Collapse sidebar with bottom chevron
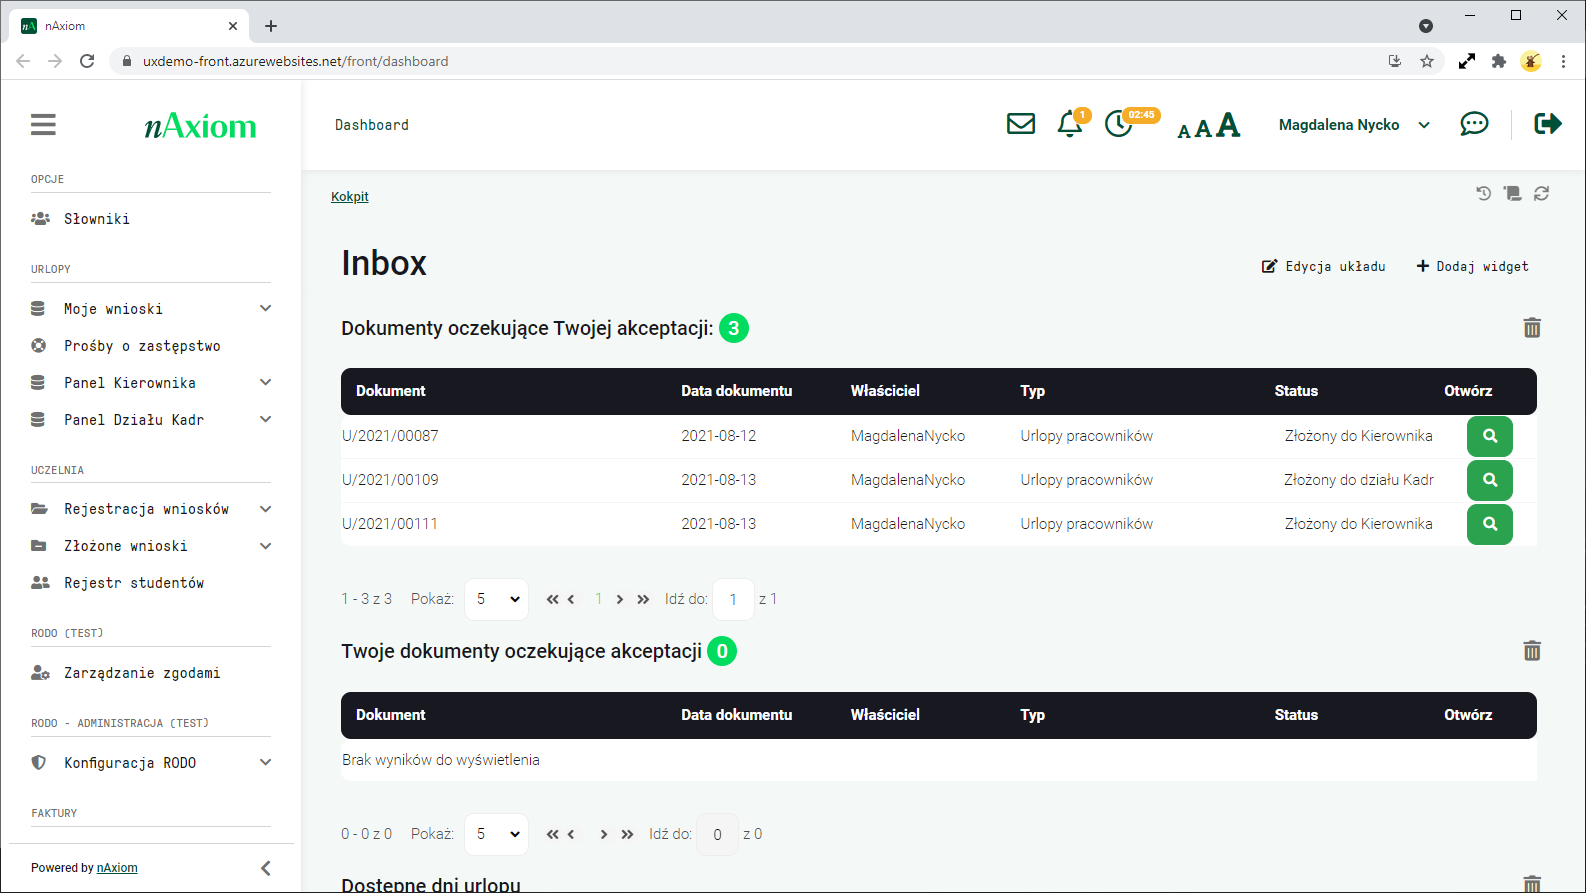1586x893 pixels. click(x=266, y=868)
